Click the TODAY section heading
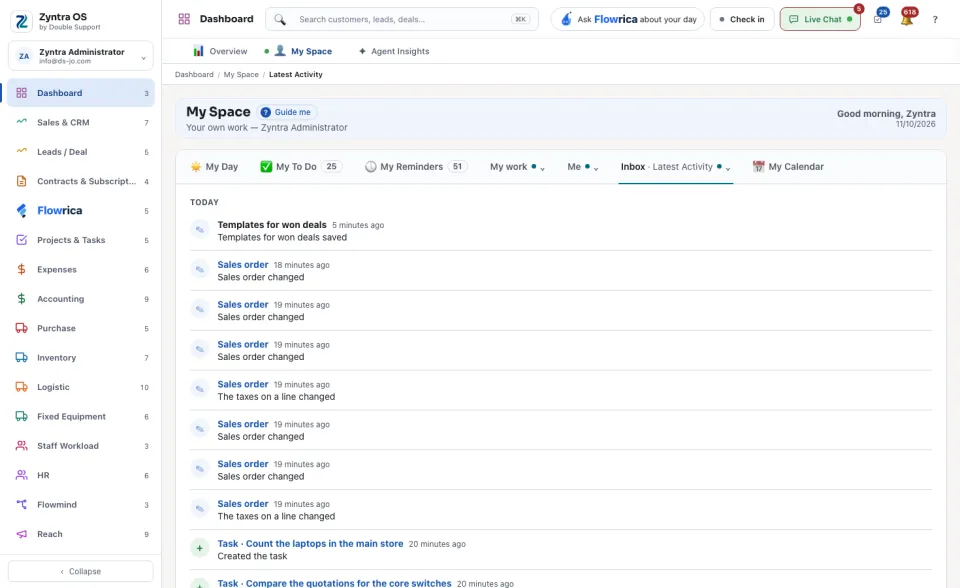The height and width of the screenshot is (588, 960). [x=204, y=202]
